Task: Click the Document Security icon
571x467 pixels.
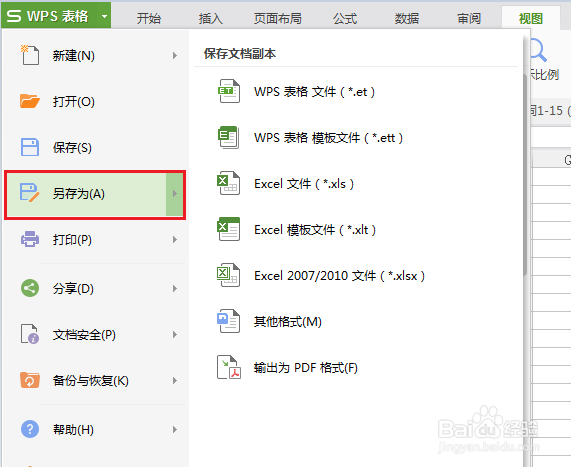Action: click(29, 334)
